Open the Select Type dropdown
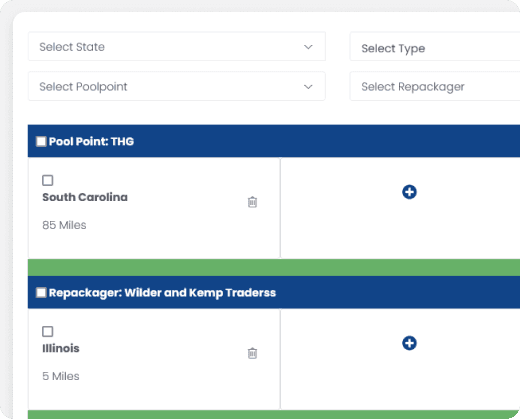Viewport: 520px width, 419px height. click(435, 47)
